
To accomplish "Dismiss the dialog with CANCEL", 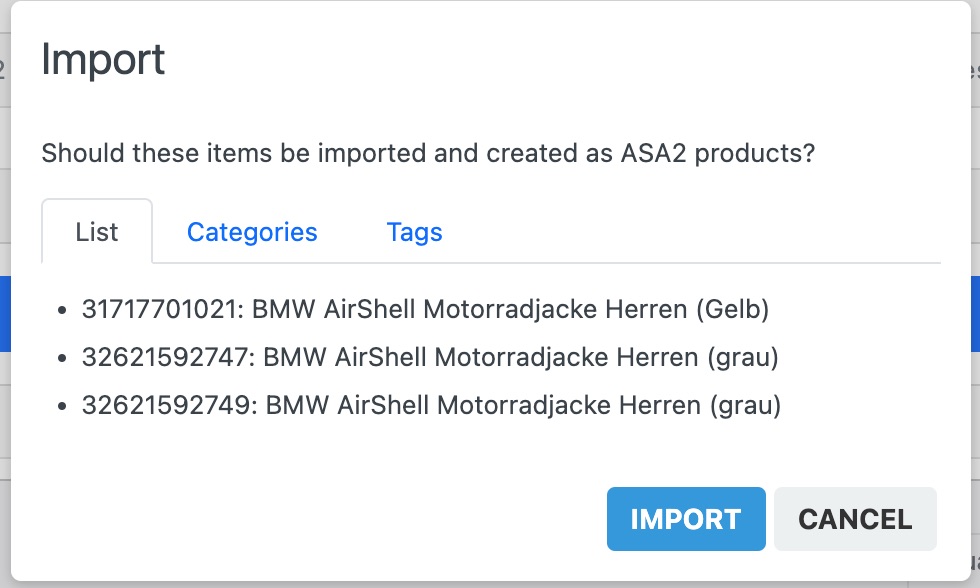I will click(855, 518).
